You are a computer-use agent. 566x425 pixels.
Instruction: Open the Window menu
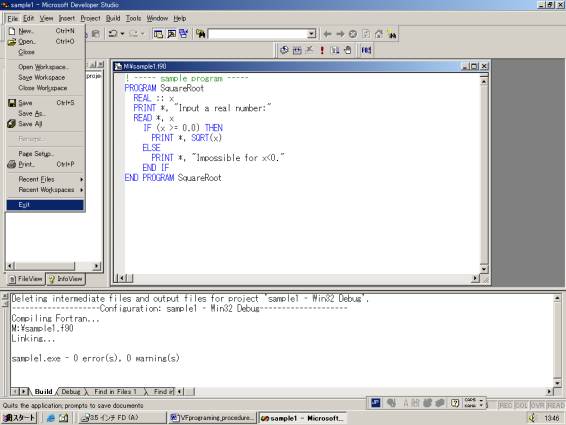point(157,18)
